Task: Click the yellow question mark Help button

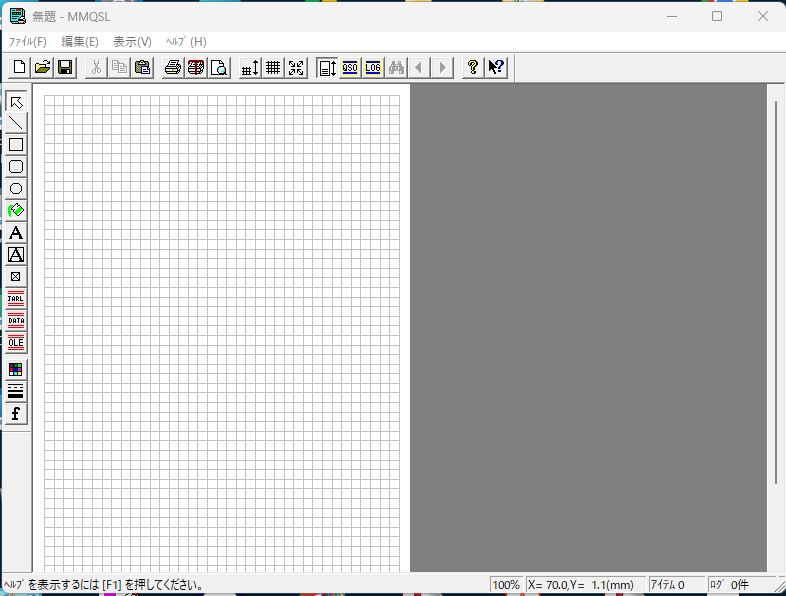Action: (x=473, y=68)
